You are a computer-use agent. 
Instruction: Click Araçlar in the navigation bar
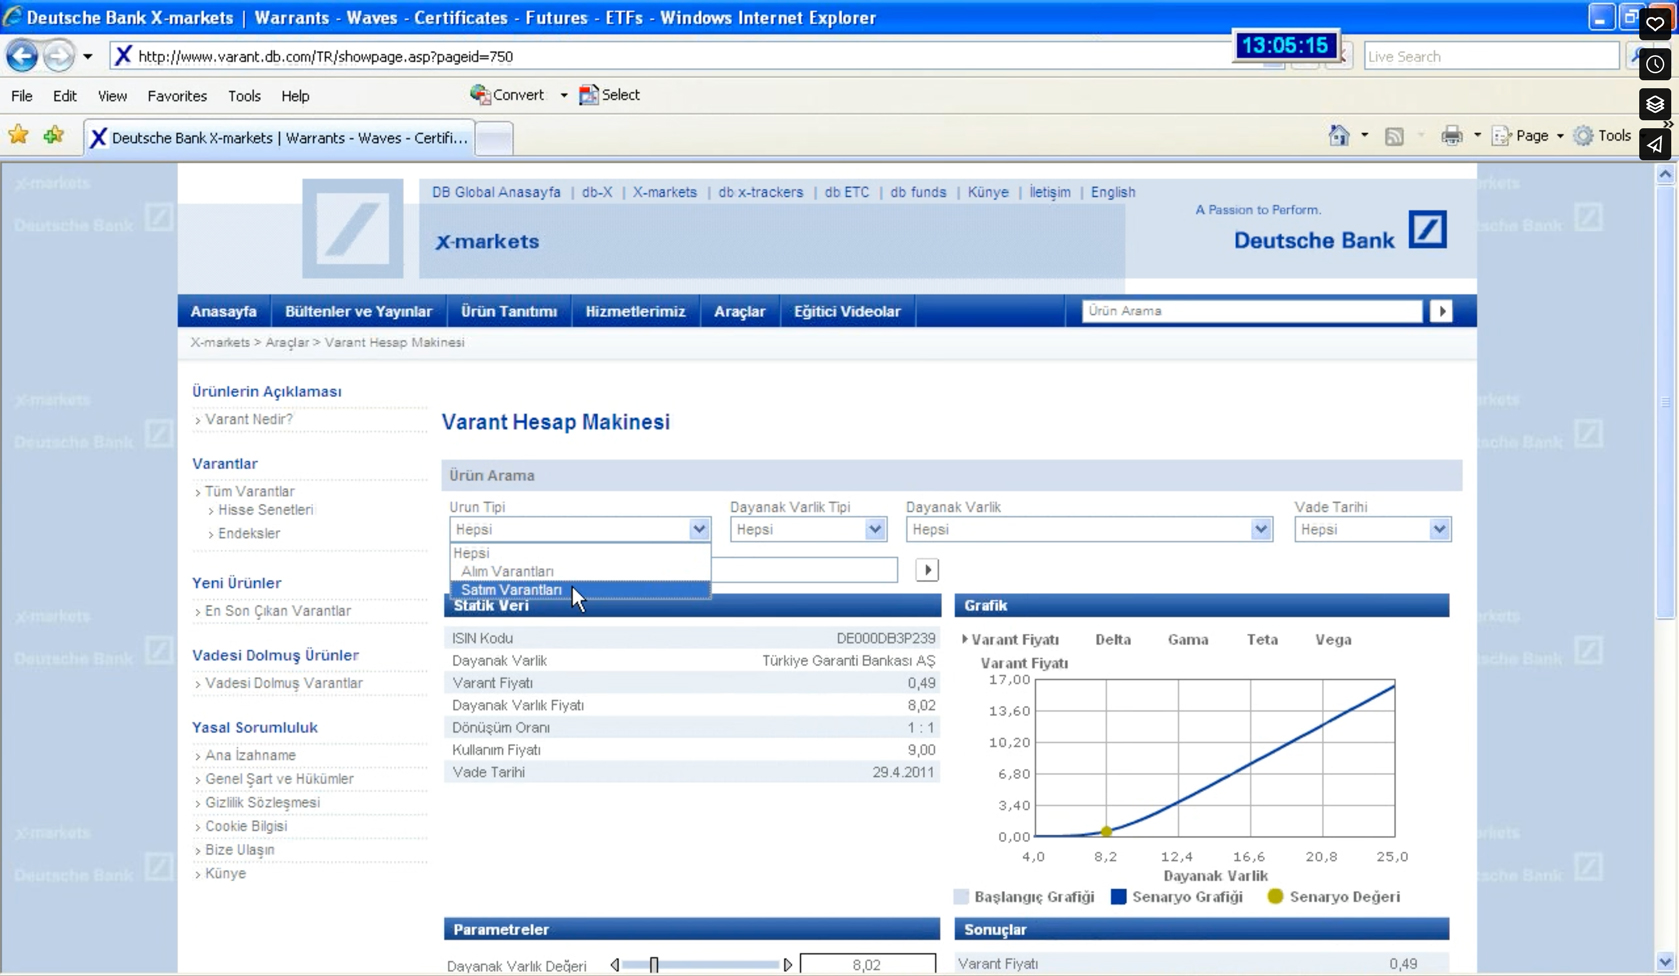[739, 311]
